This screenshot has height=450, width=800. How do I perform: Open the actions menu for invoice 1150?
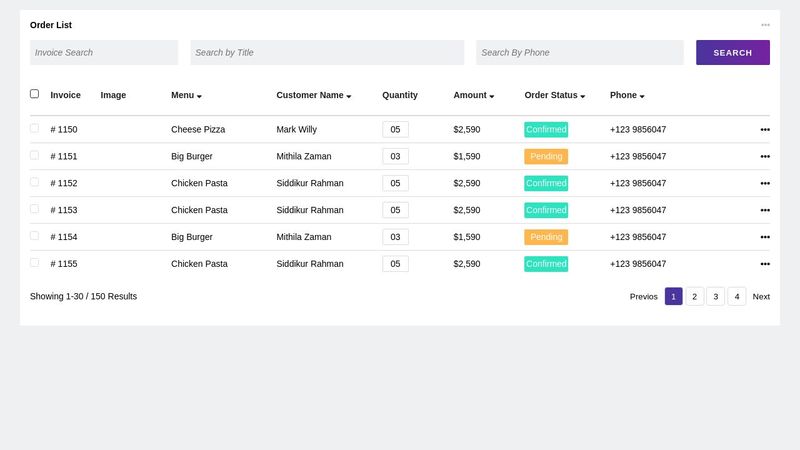[765, 130]
